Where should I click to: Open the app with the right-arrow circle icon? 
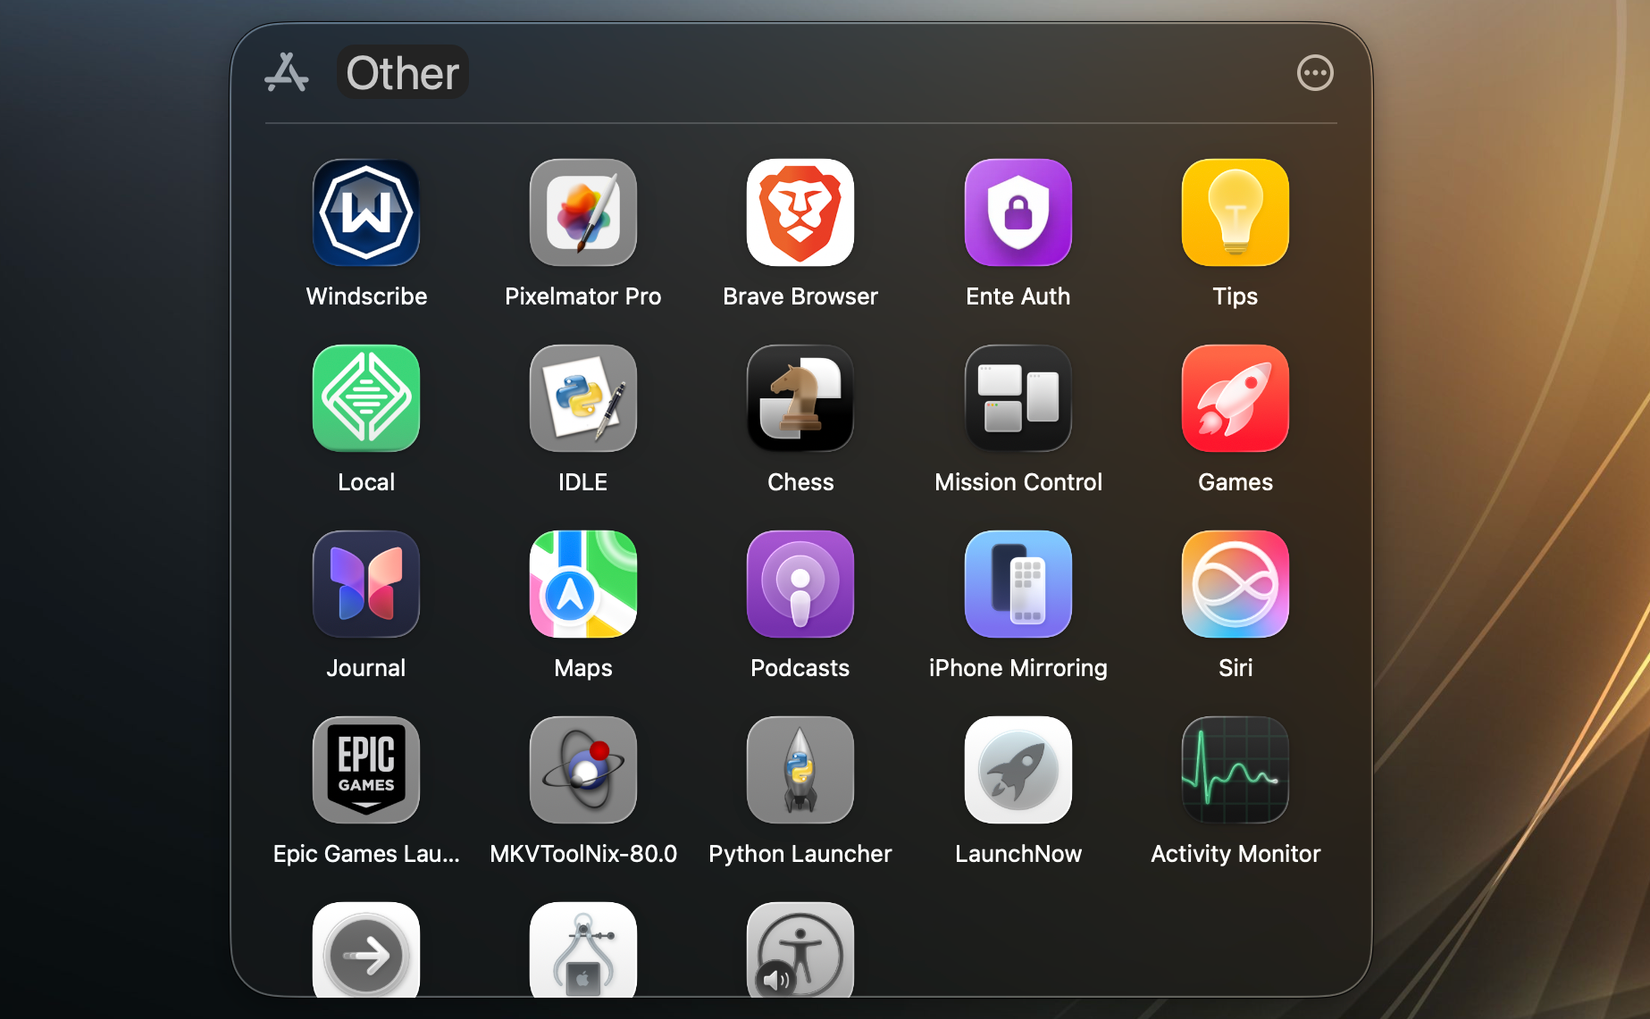366,950
